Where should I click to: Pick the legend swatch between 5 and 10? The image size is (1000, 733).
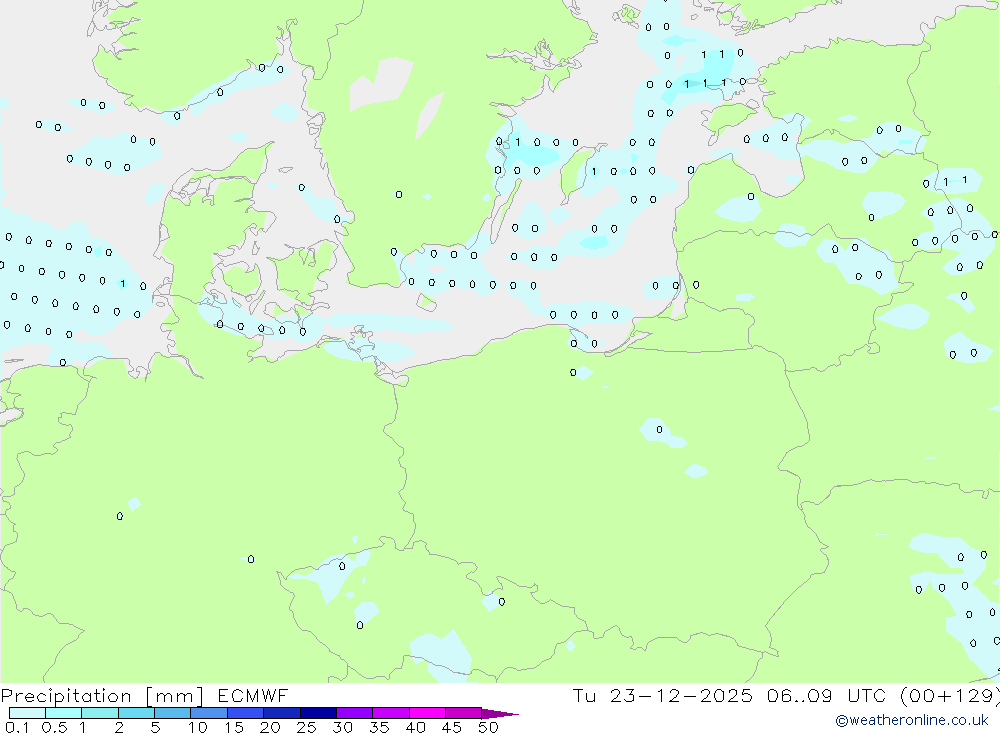[173, 713]
